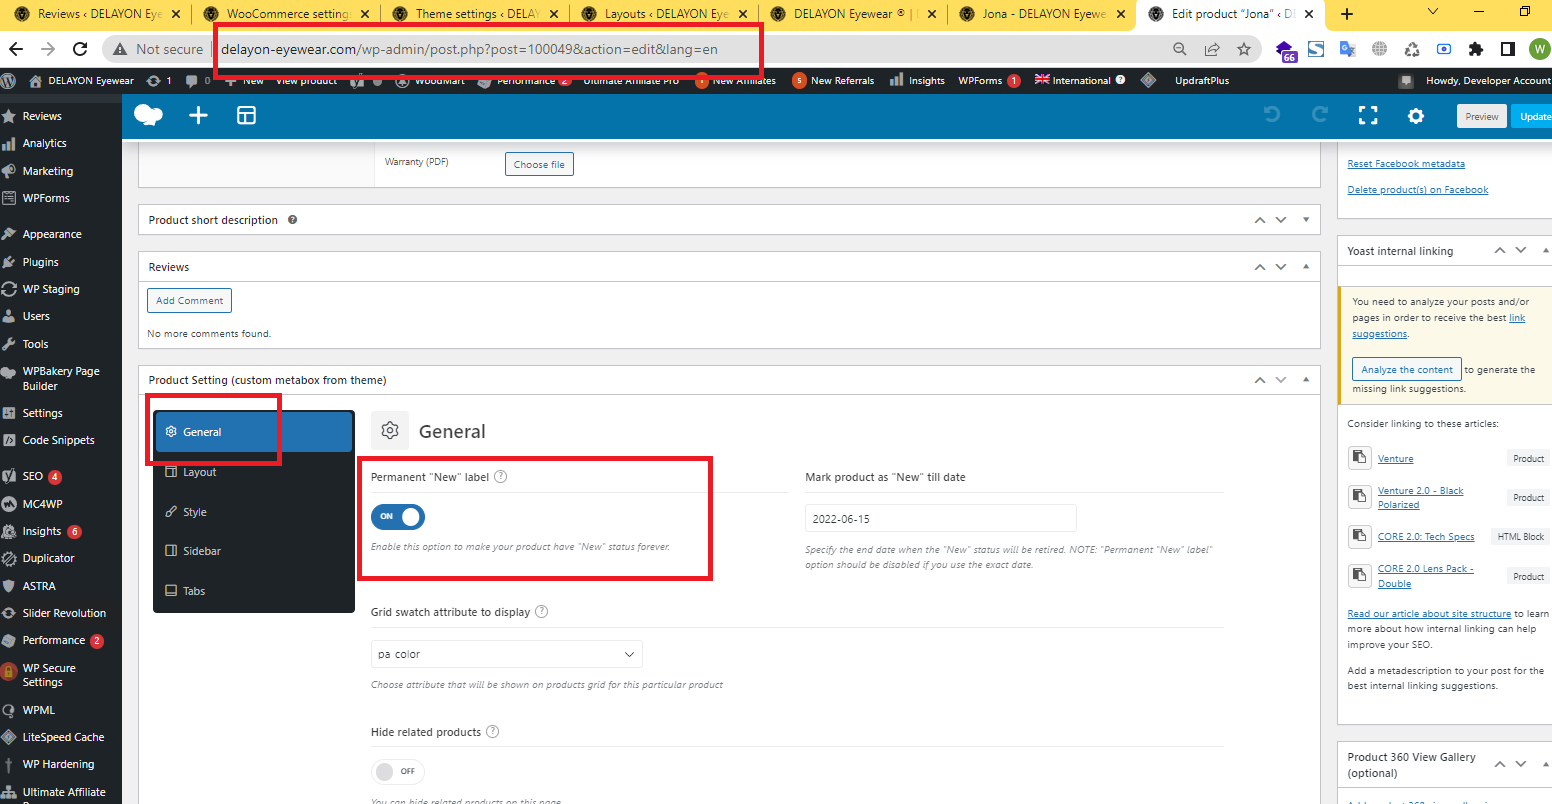Collapse Reviews panel with triangle
Screen dimensions: 1552x804
tap(1306, 267)
